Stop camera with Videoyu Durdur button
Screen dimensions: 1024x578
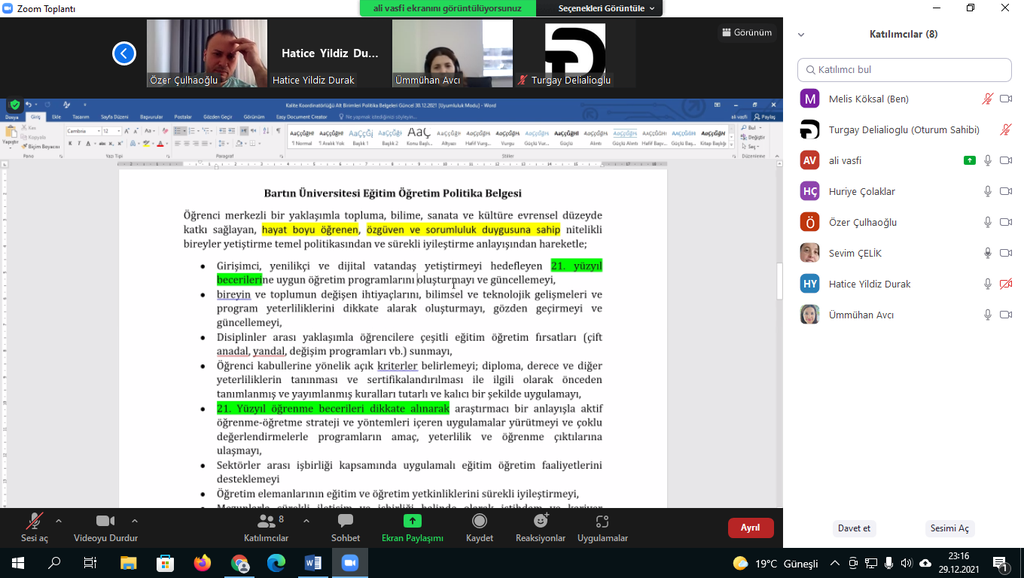(x=105, y=522)
